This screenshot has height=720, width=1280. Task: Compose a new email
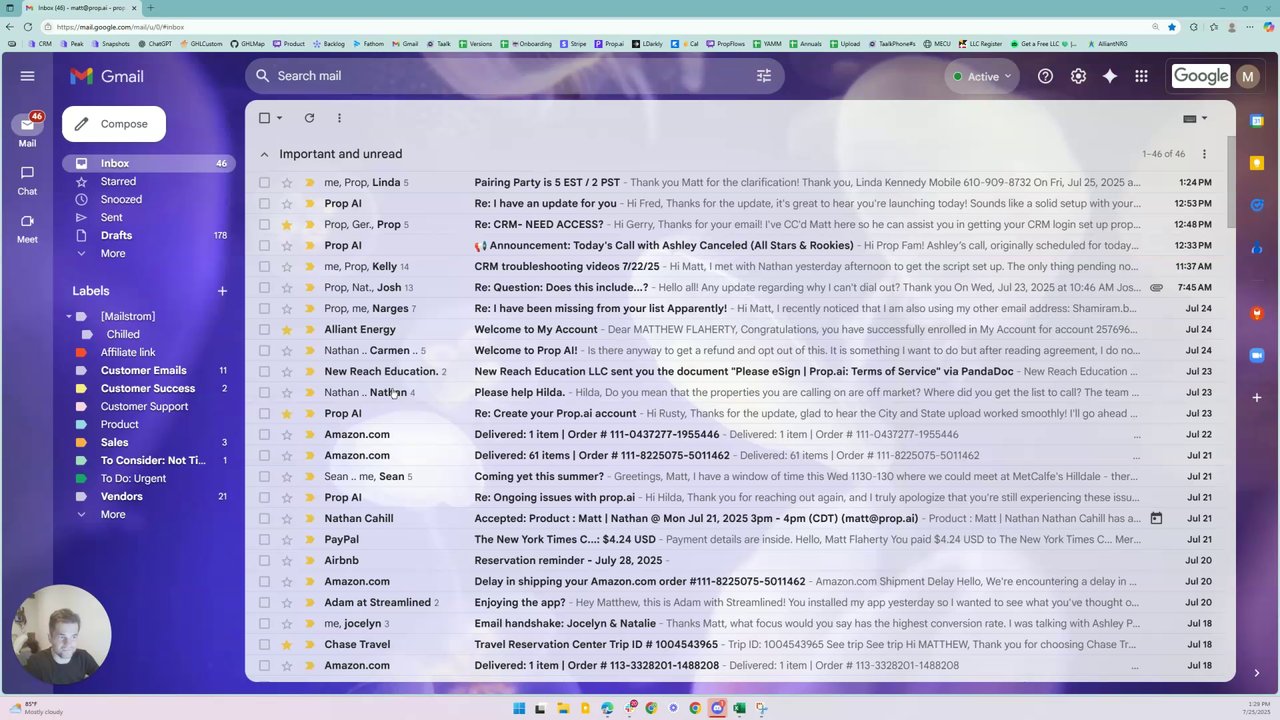pyautogui.click(x=113, y=124)
